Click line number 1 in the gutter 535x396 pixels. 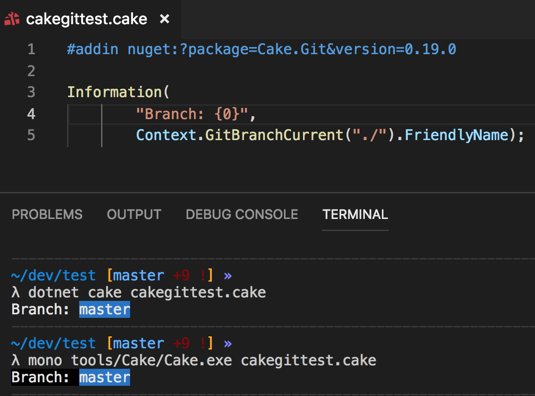click(31, 49)
